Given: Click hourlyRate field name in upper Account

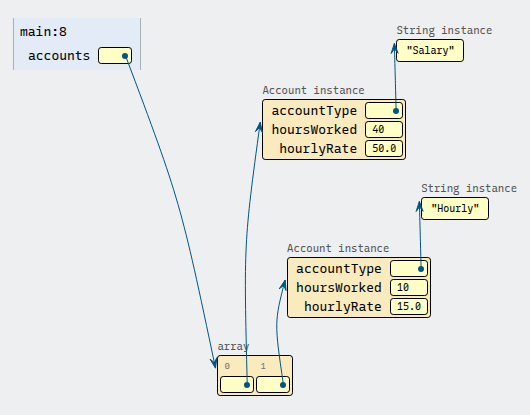Looking at the screenshot, I should click(x=318, y=149).
